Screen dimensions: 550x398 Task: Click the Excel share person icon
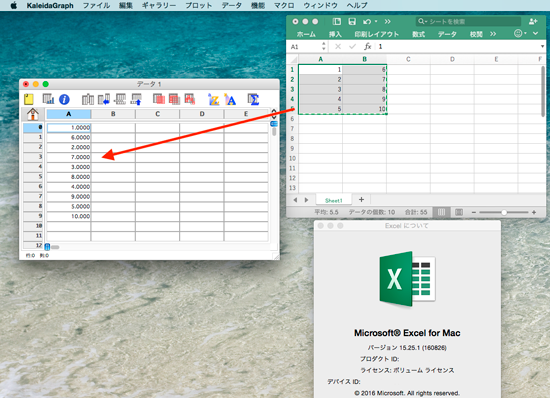533,21
